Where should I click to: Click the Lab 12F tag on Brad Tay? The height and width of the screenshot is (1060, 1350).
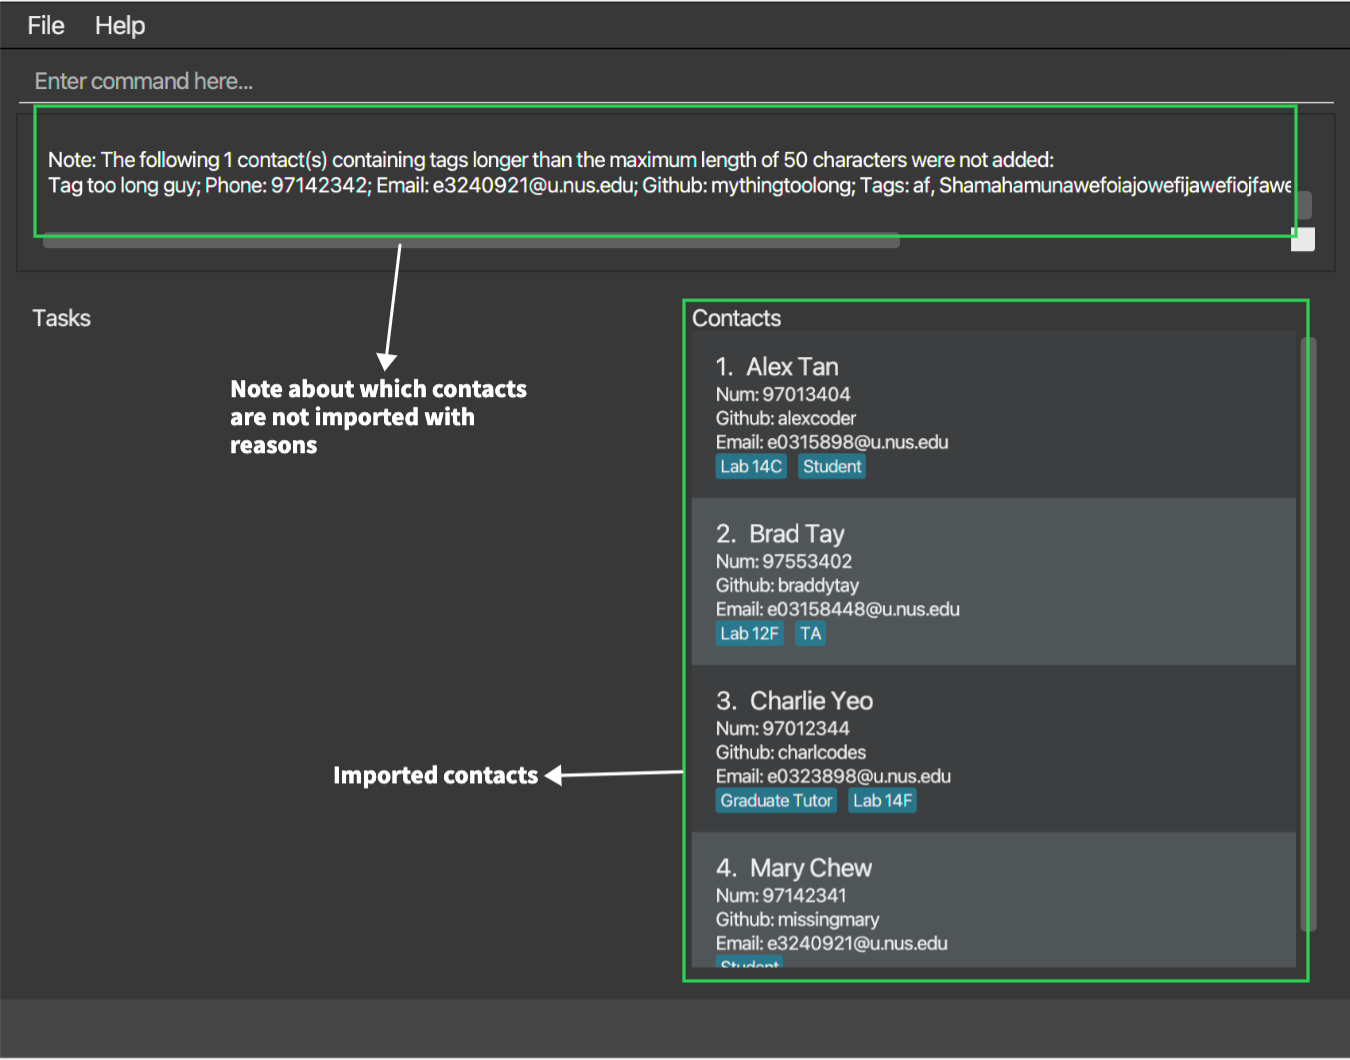[x=749, y=633]
